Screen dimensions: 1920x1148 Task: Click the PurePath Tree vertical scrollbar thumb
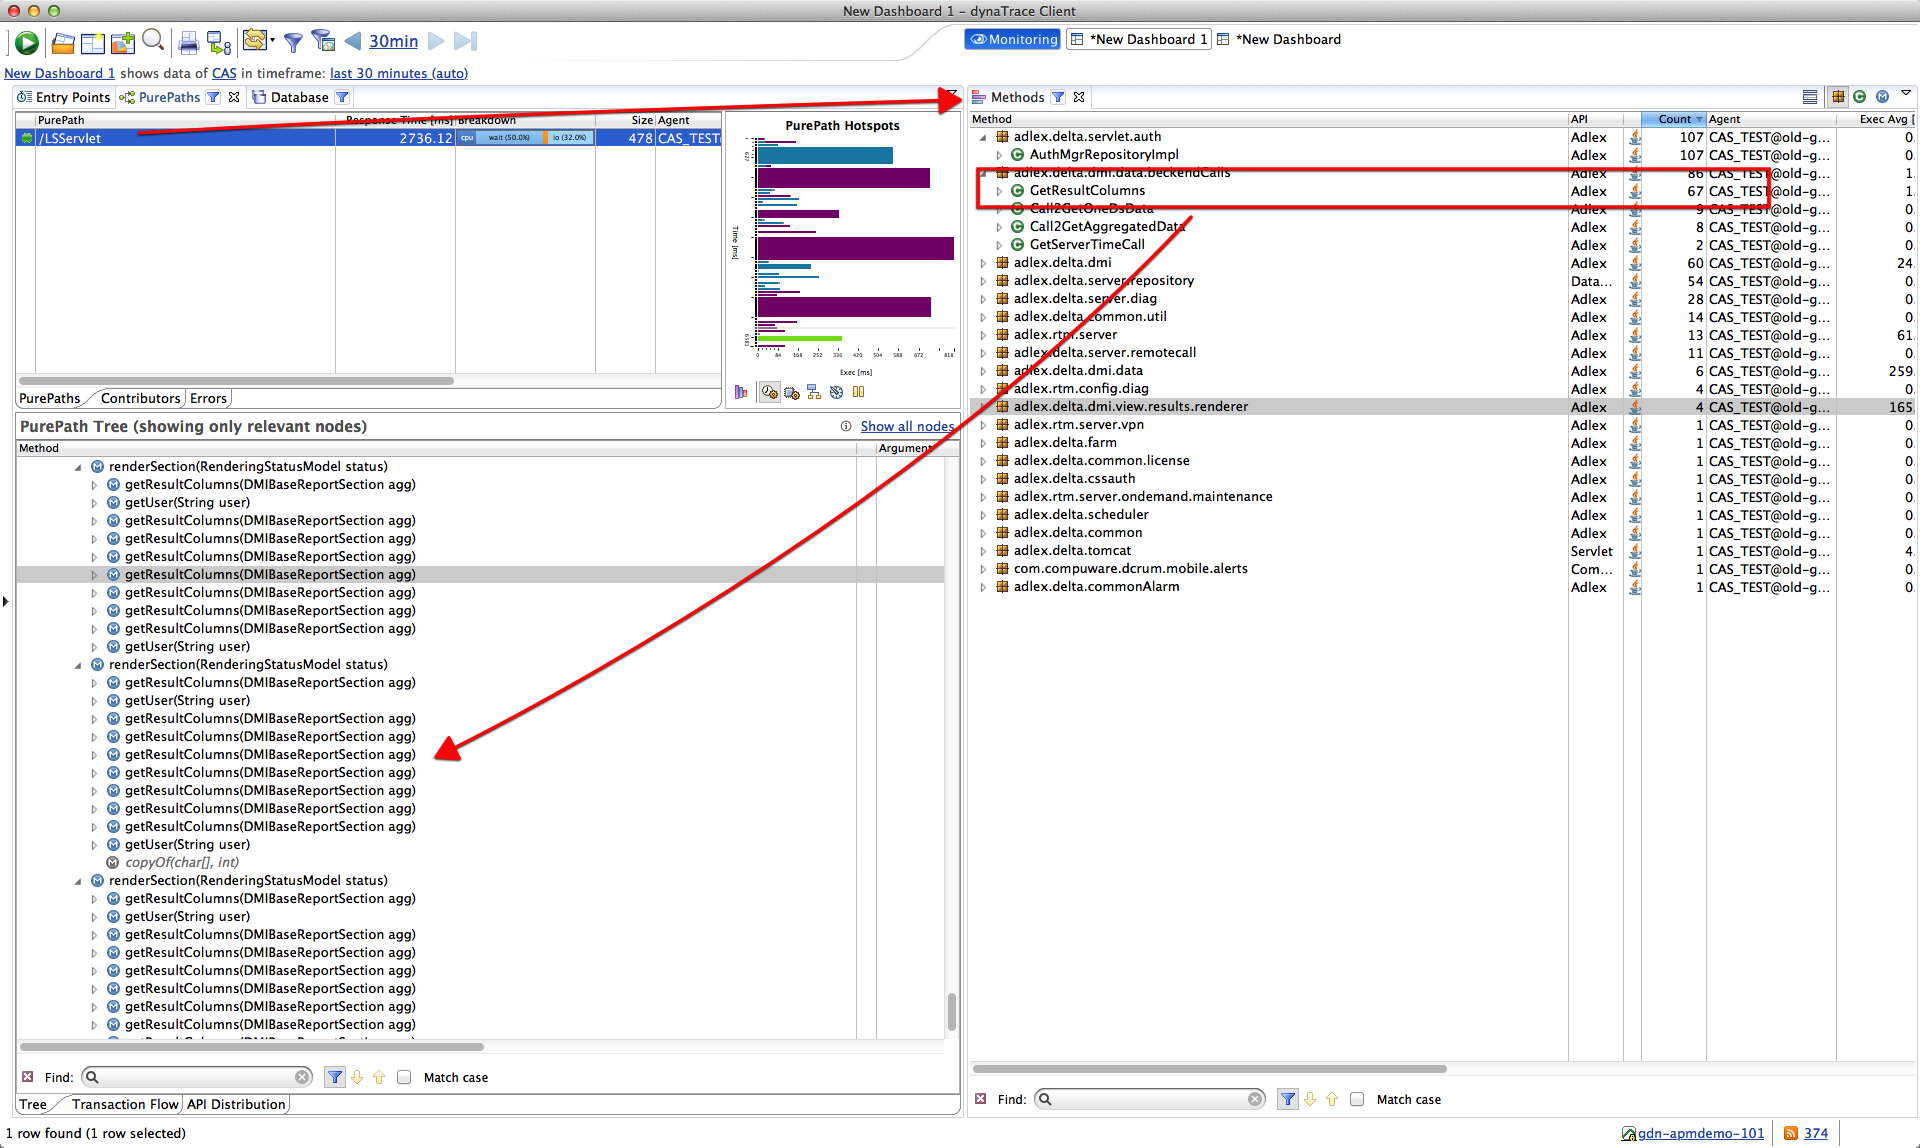point(951,1012)
